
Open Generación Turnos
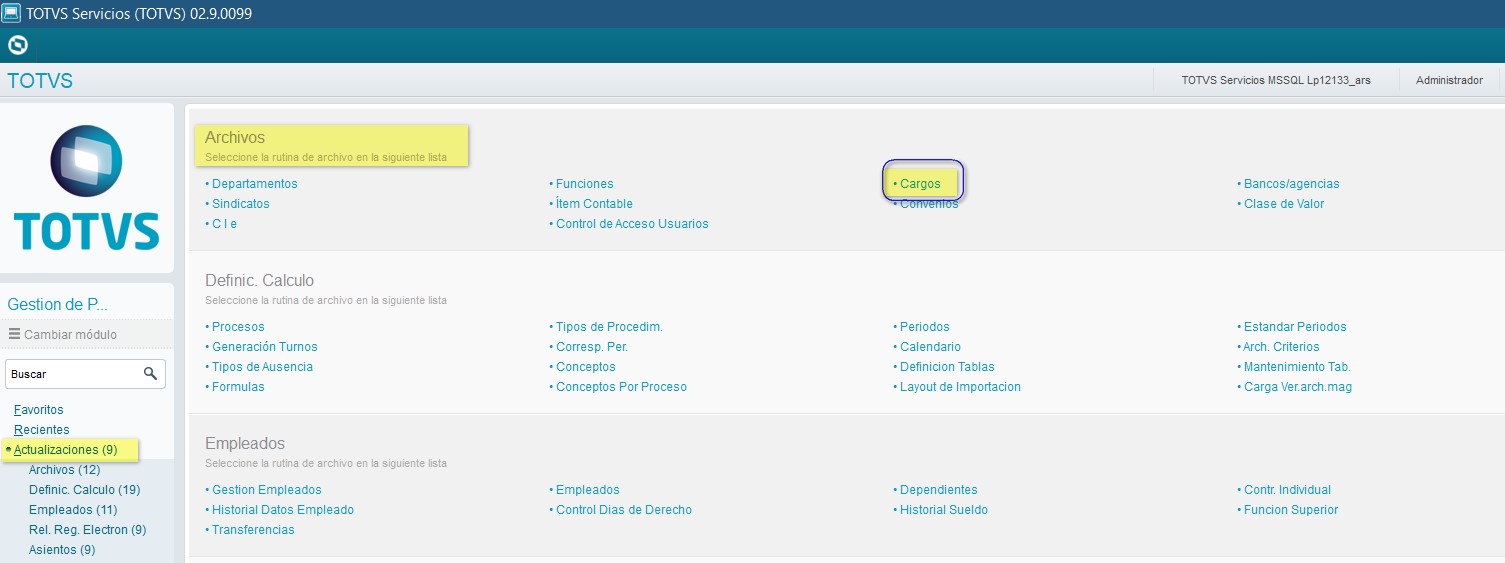[265, 347]
